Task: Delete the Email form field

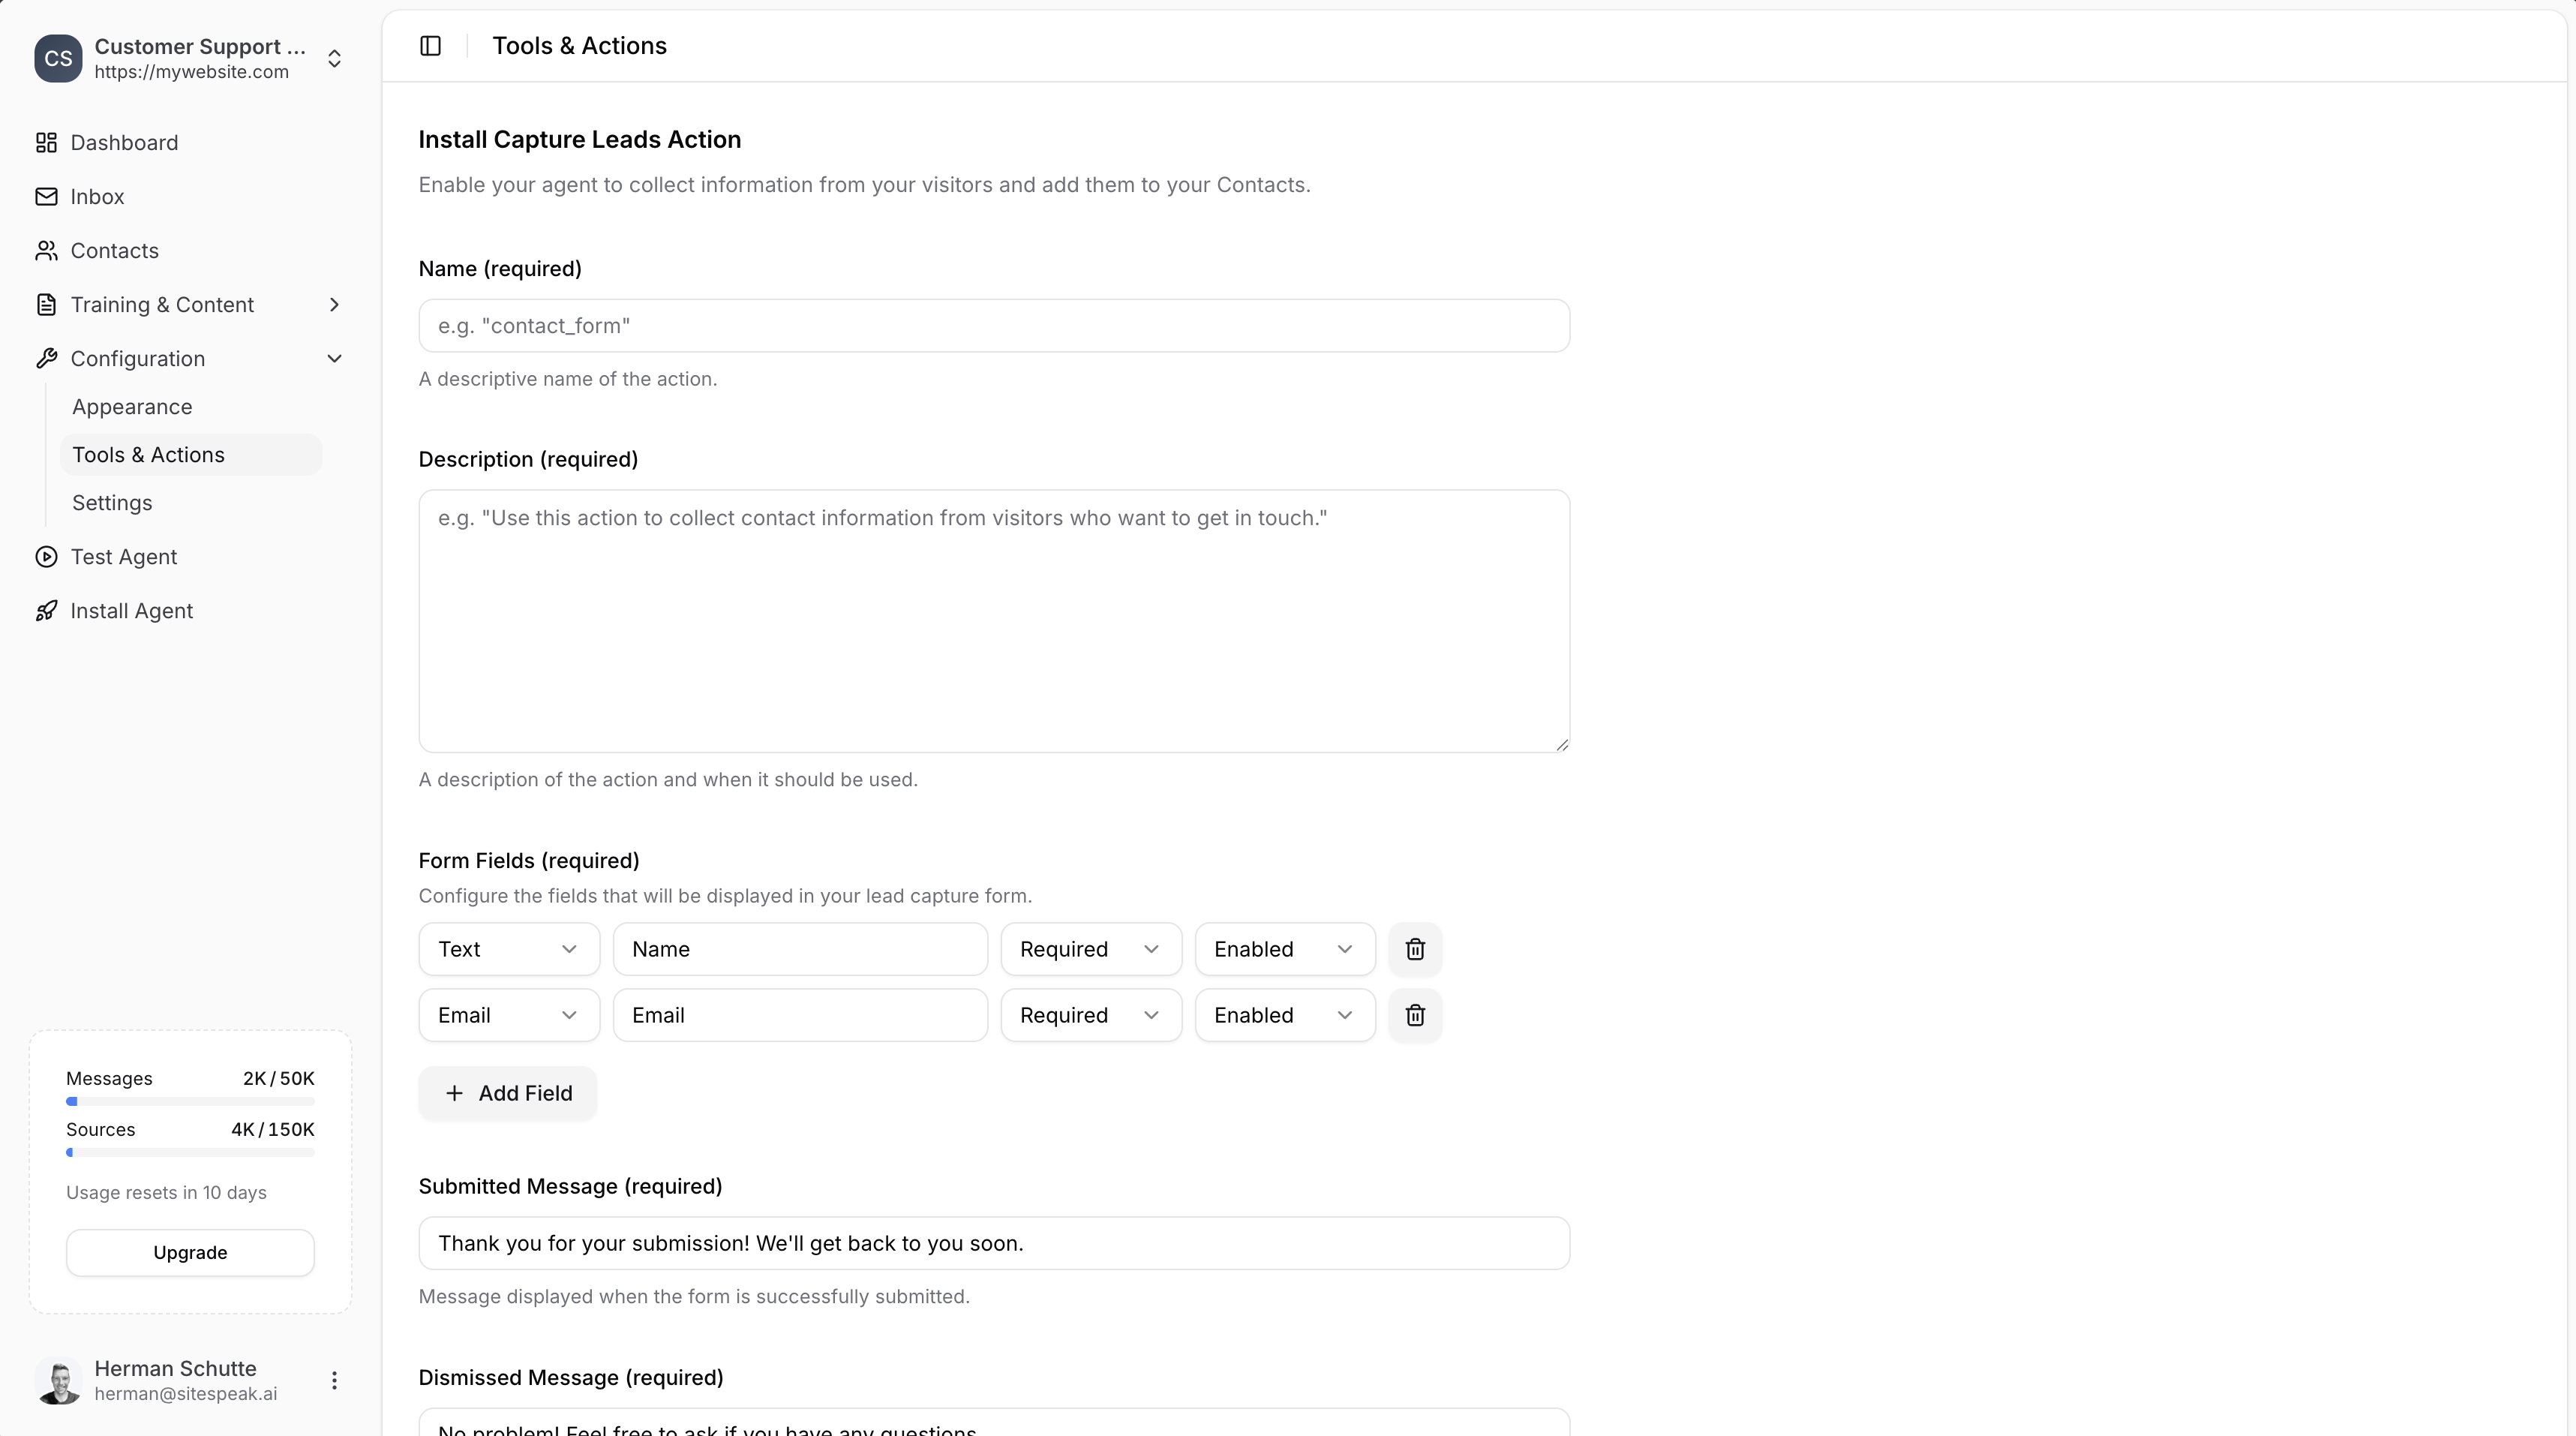Action: pyautogui.click(x=1414, y=1015)
